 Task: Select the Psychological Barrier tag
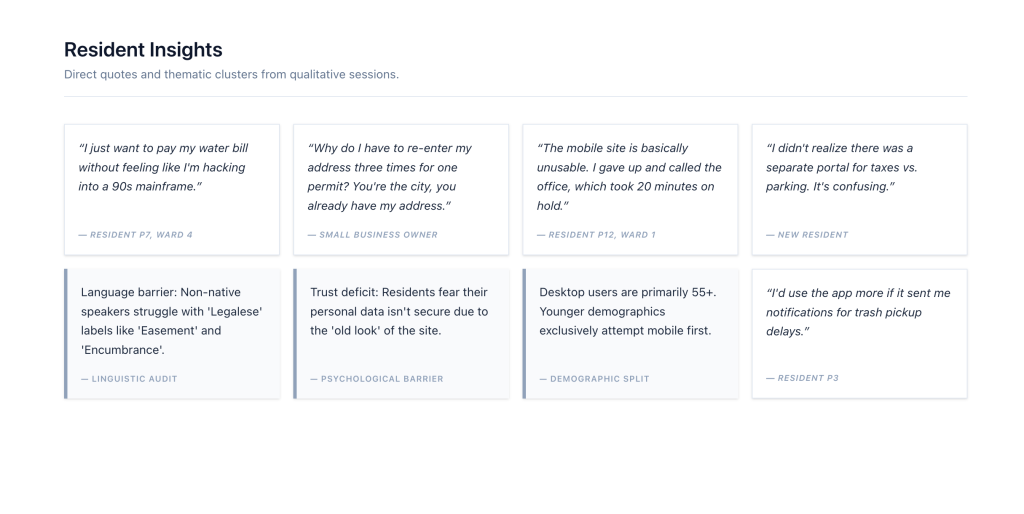[x=377, y=379]
